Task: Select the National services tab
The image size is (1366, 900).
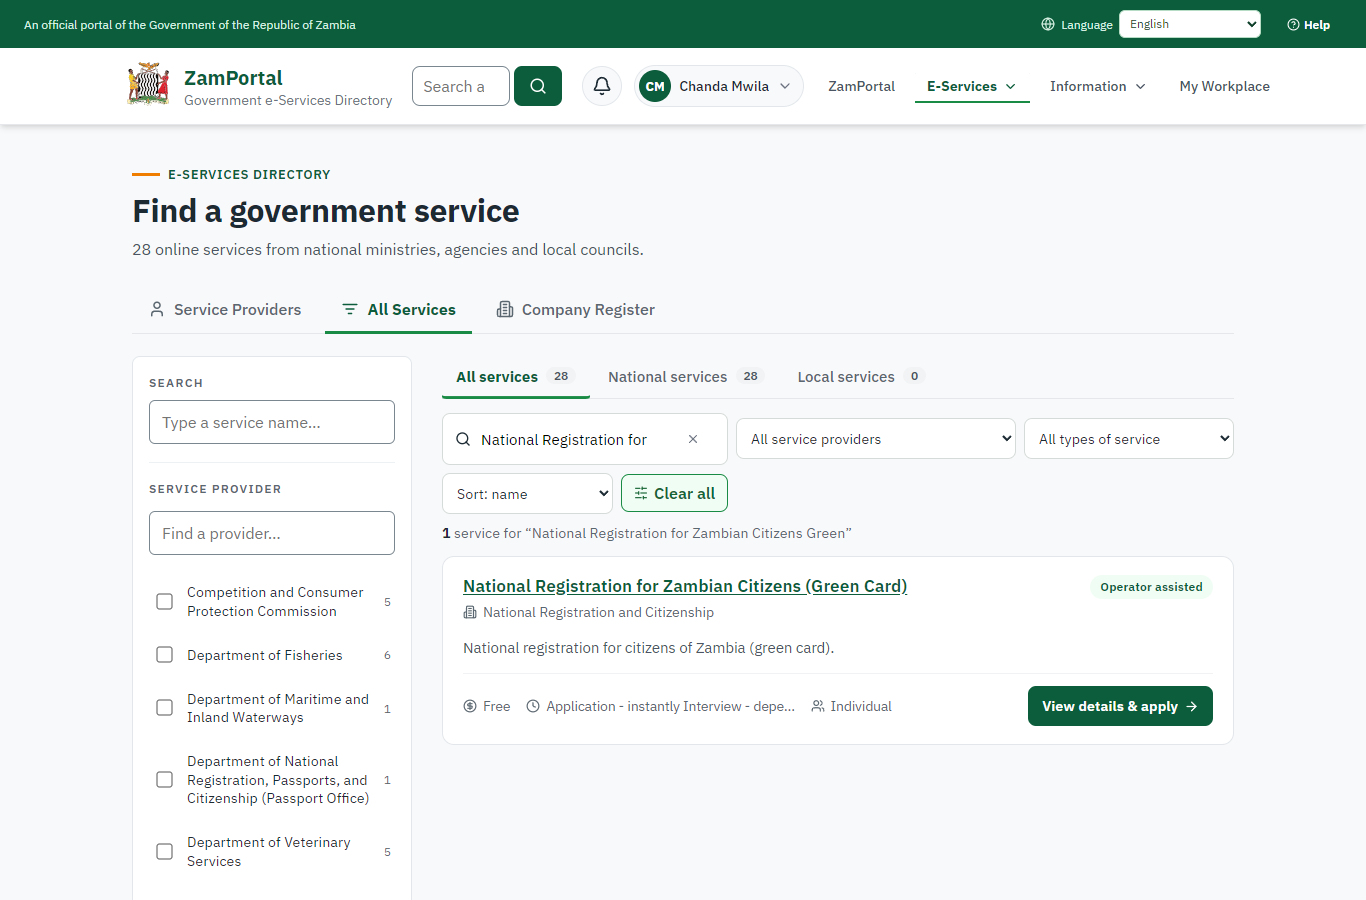Action: point(685,377)
